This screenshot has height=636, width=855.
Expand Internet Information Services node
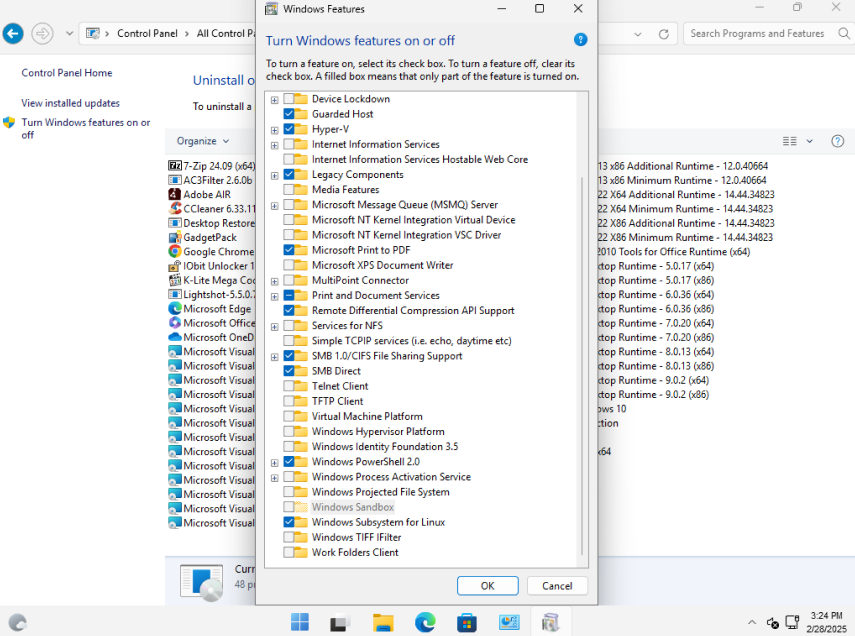274,145
